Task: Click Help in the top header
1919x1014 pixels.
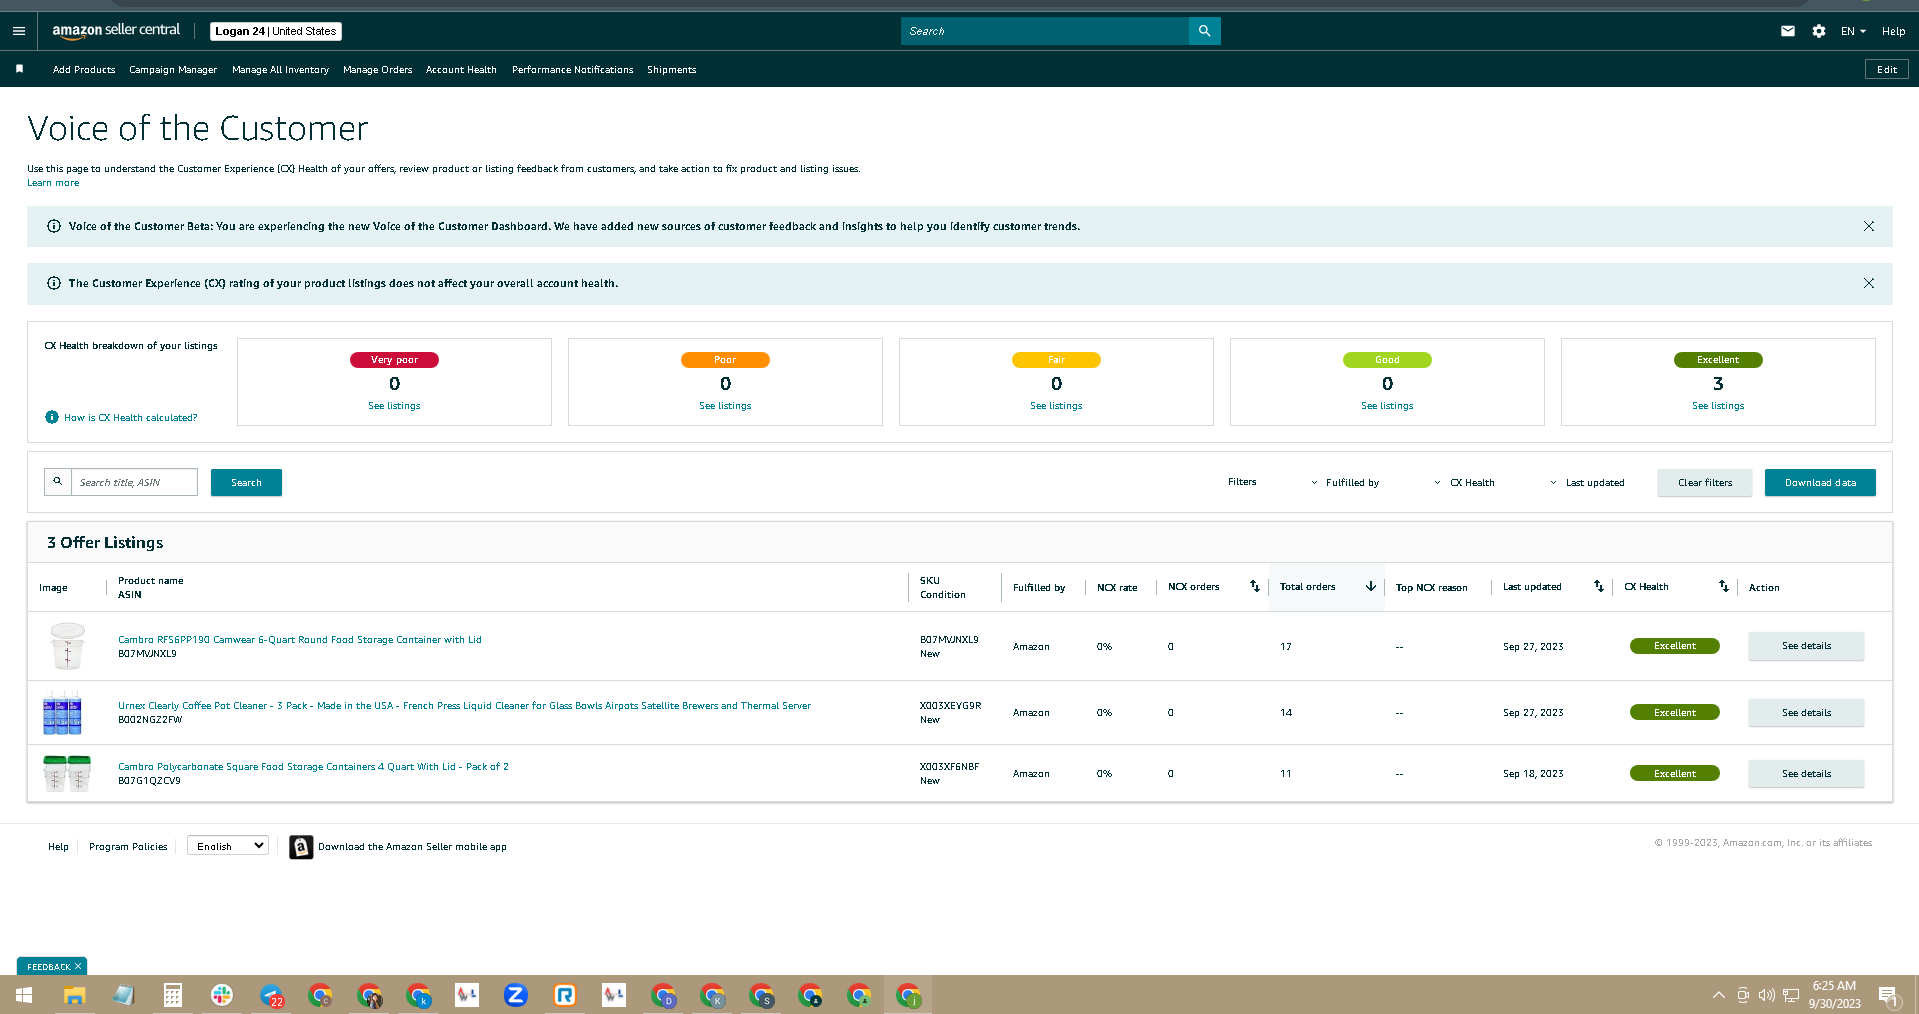Action: click(1893, 31)
